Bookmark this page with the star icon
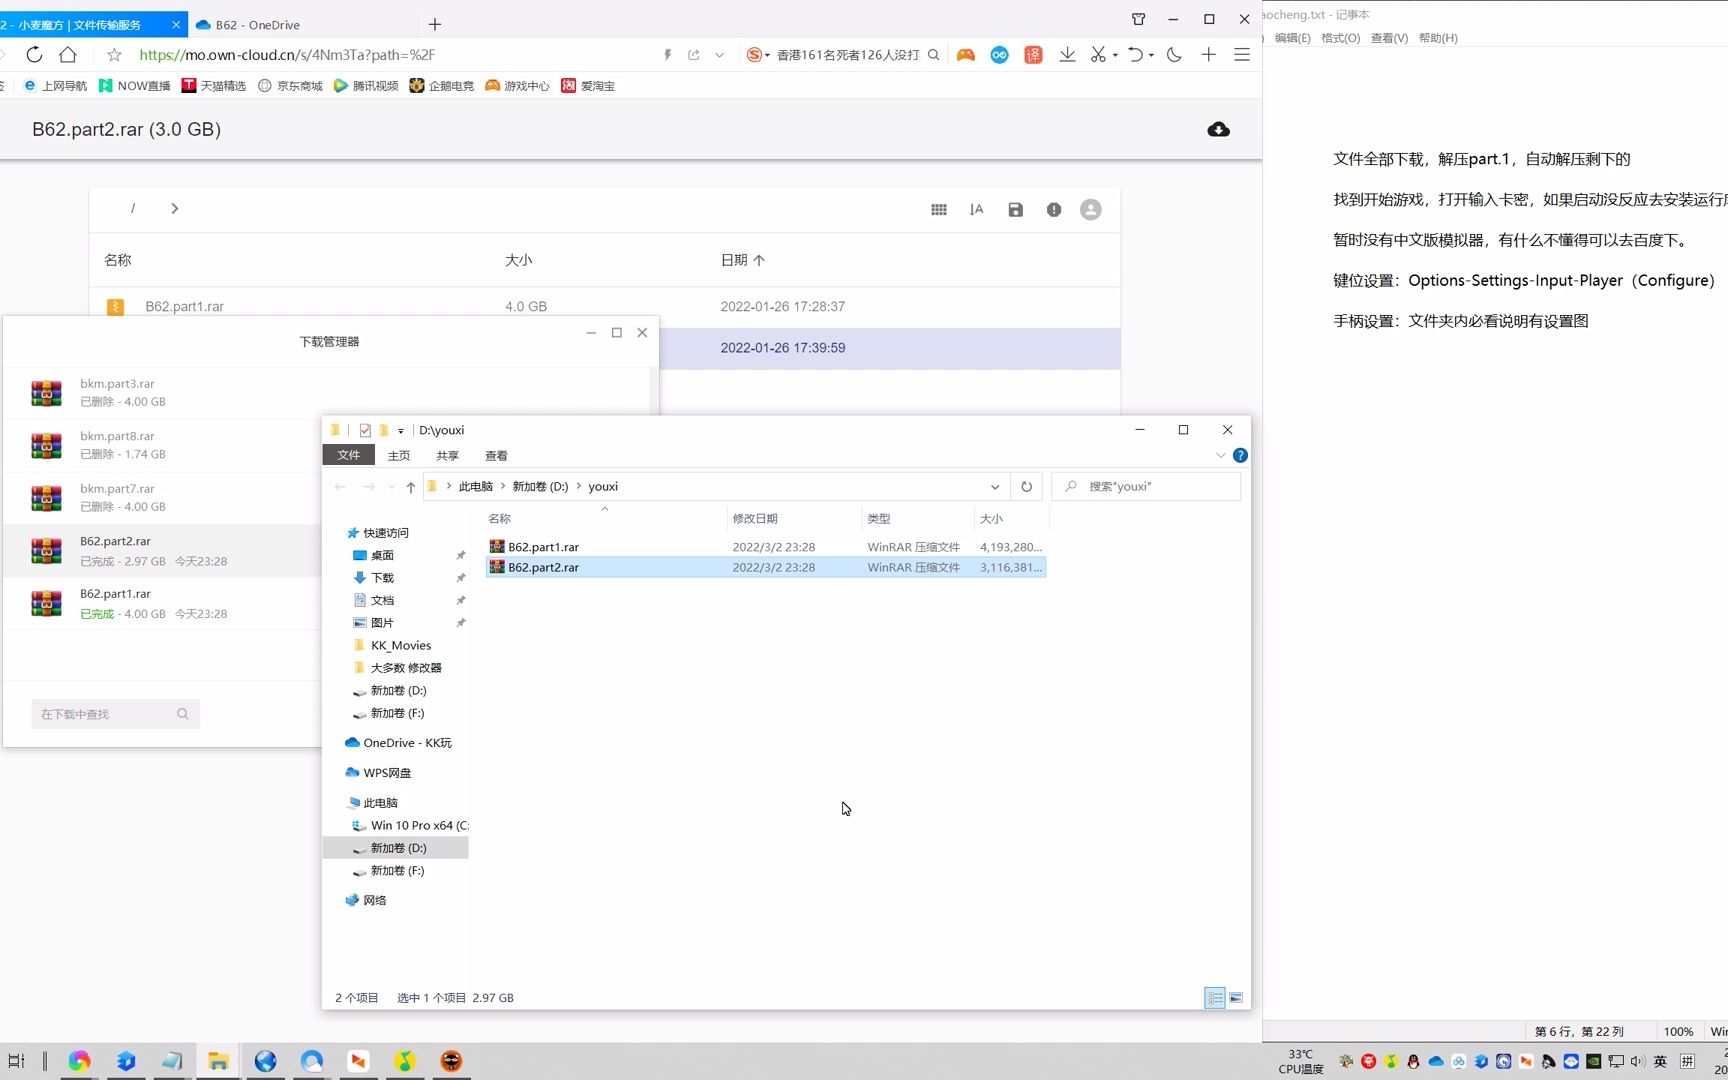 (x=114, y=55)
